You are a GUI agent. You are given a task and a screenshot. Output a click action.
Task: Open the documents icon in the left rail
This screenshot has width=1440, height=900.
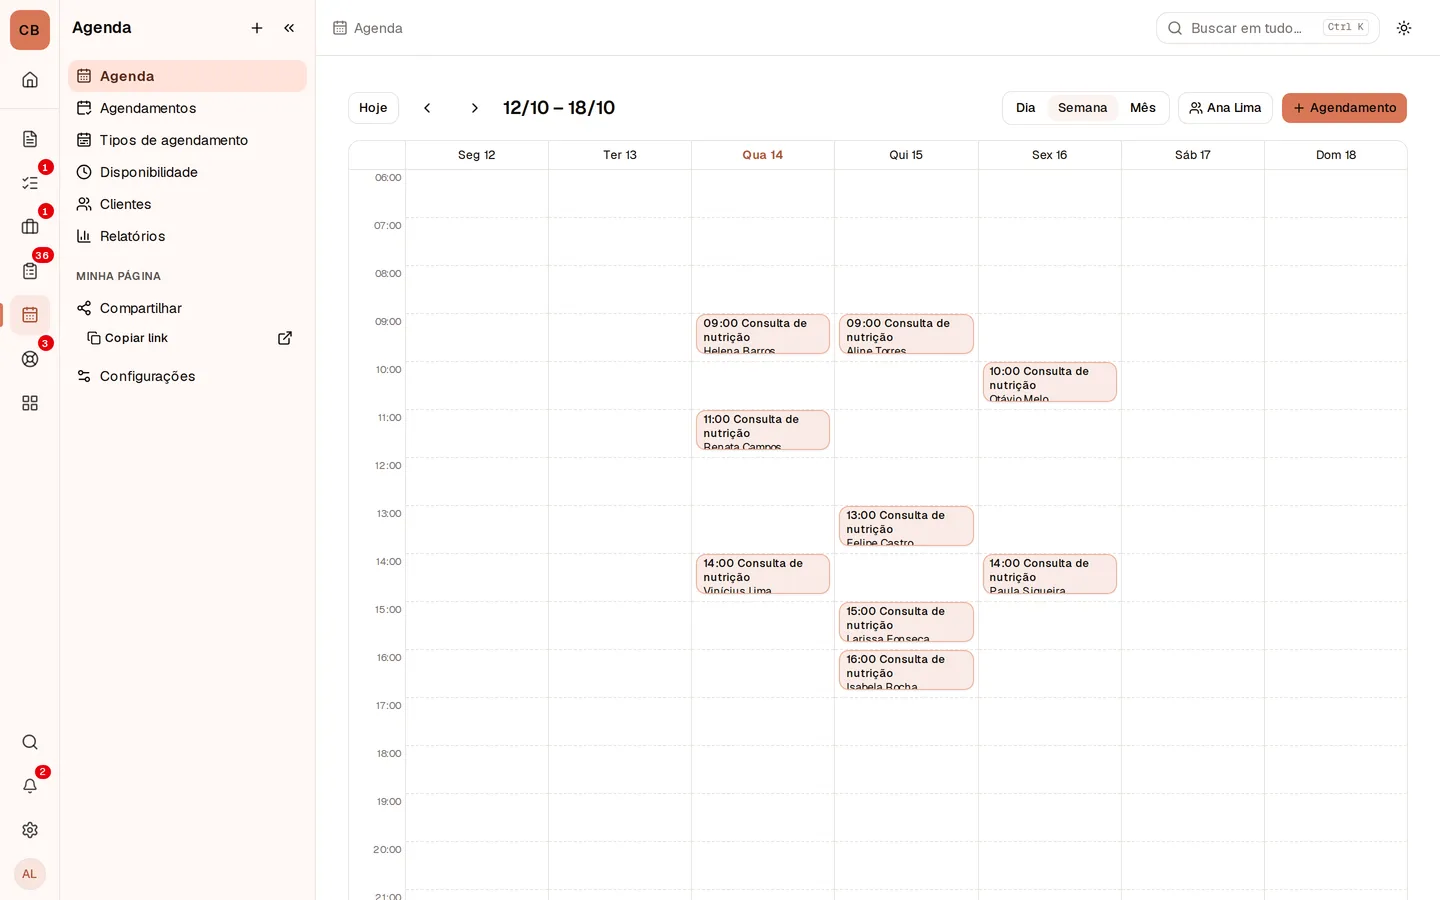point(30,139)
